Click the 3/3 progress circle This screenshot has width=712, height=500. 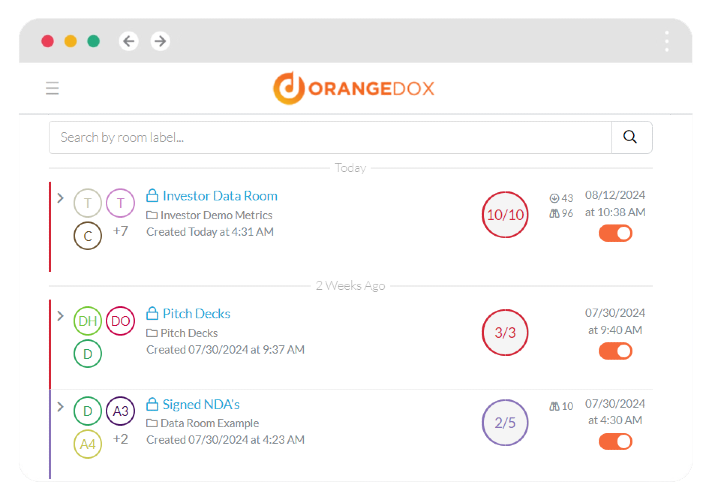click(x=505, y=332)
